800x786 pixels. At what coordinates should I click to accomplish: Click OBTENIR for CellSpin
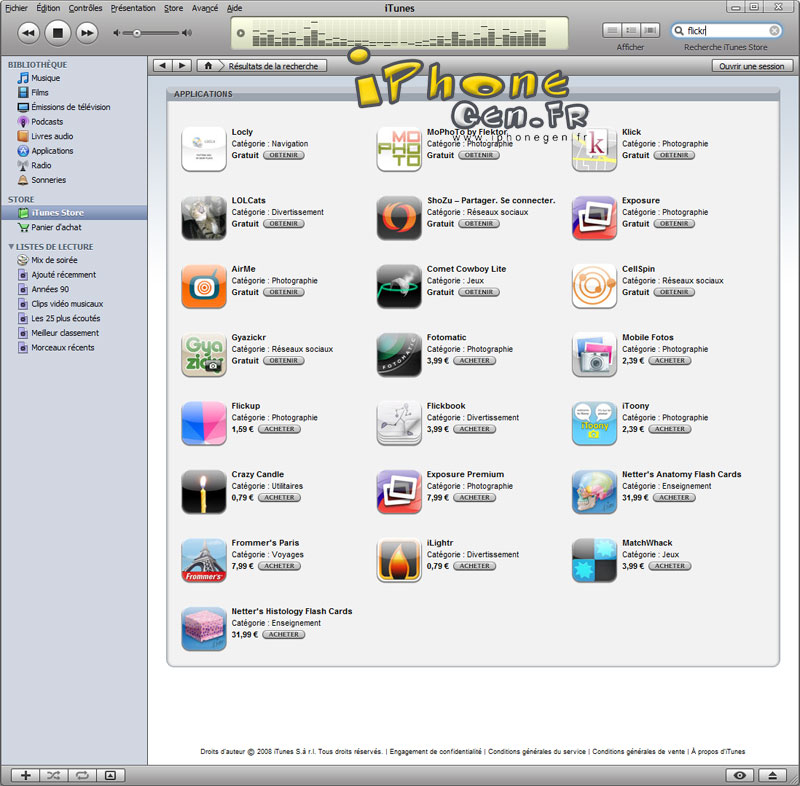(674, 292)
